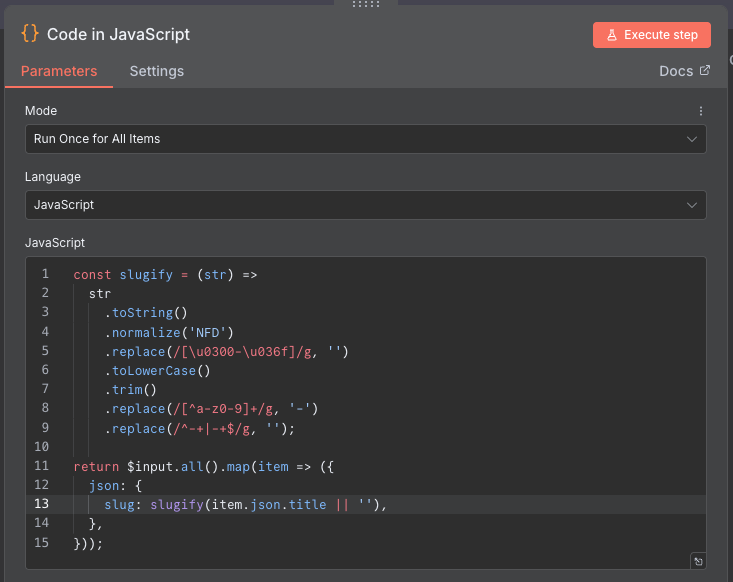Click the external link icon beside Docs
Screen dimensions: 733x582
pyautogui.click(x=704, y=71)
